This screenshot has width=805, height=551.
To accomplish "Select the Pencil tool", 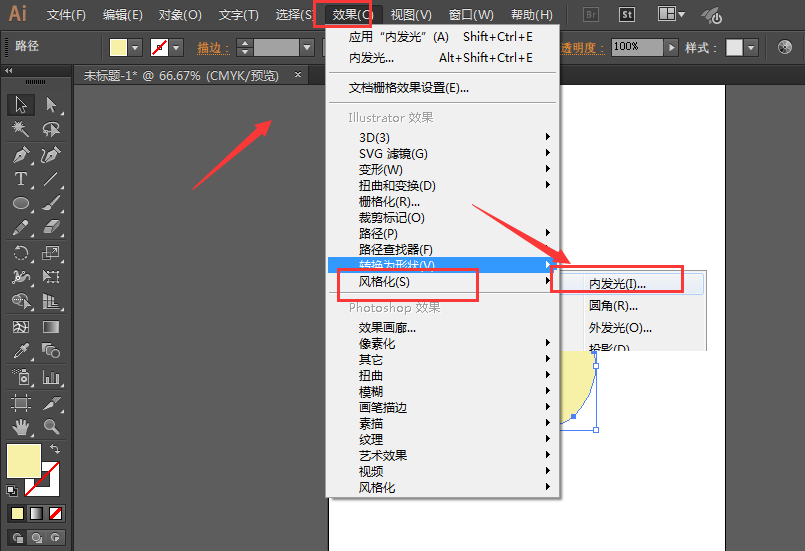I will (21, 227).
